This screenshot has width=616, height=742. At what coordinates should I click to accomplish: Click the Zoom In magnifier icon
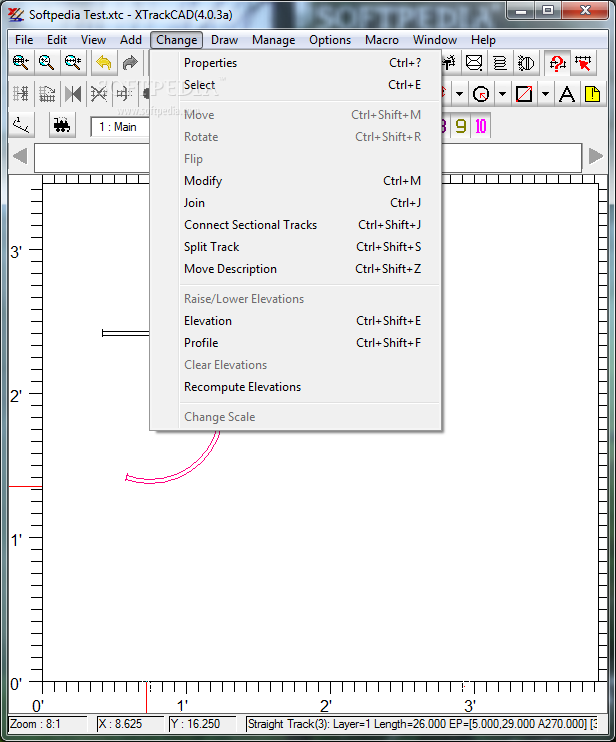pos(21,62)
